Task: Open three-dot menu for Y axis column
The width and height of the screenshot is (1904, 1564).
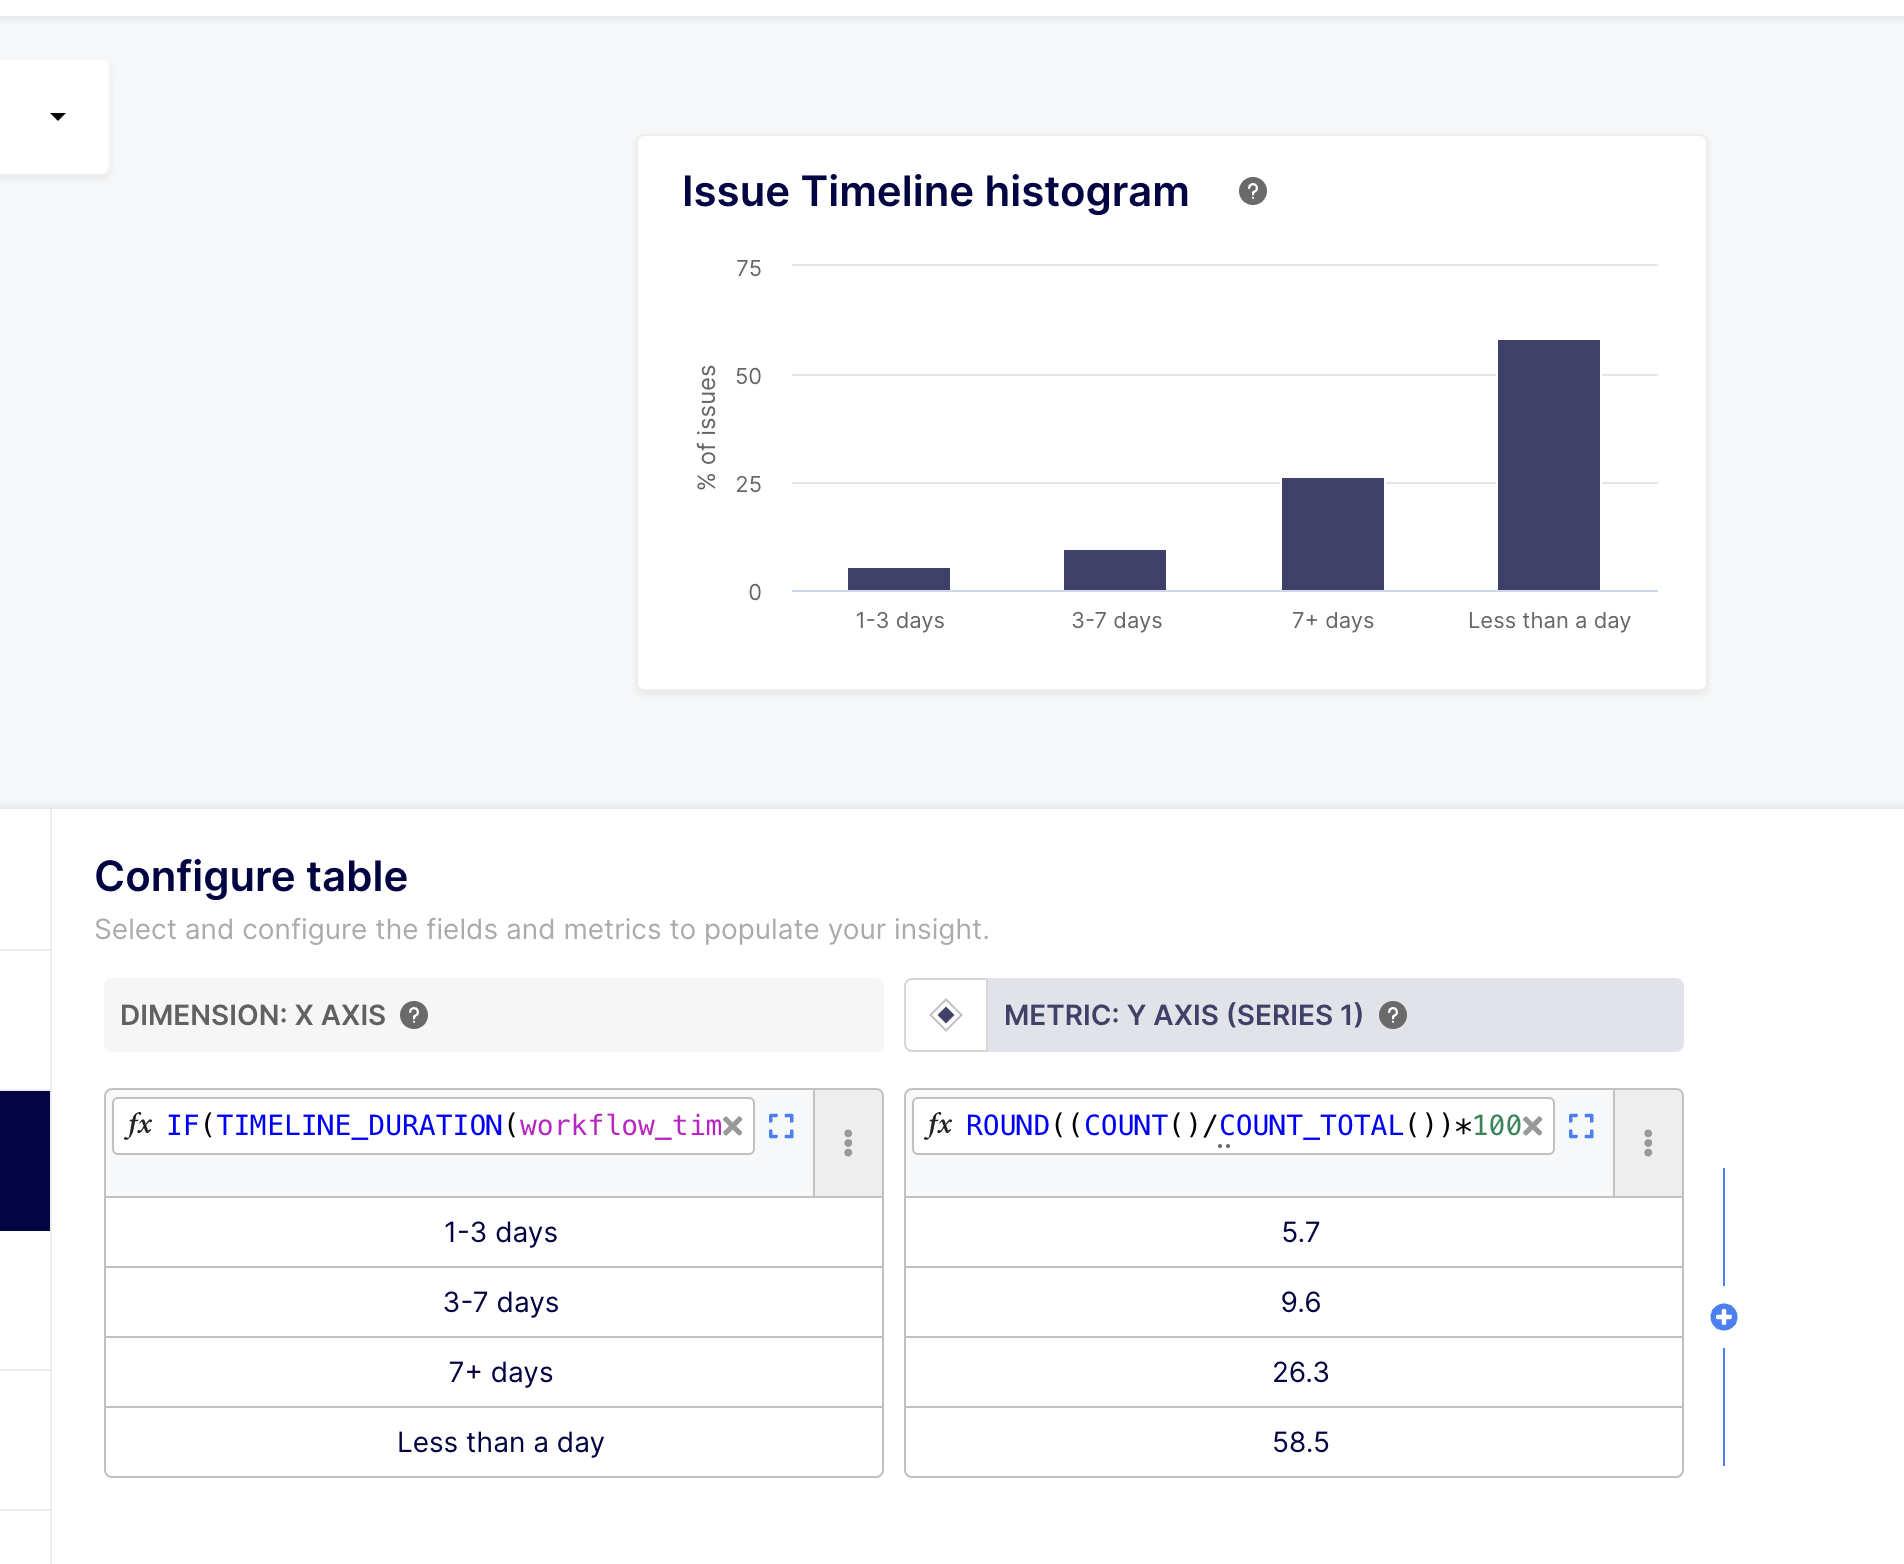Action: click(1648, 1143)
